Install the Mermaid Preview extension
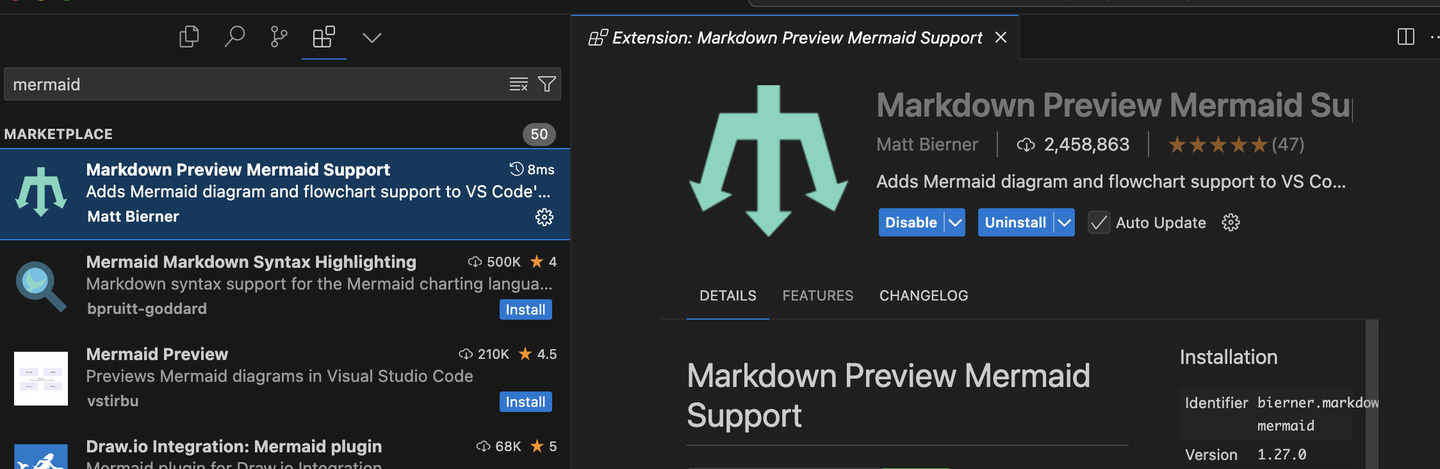This screenshot has height=469, width=1440. [x=525, y=402]
